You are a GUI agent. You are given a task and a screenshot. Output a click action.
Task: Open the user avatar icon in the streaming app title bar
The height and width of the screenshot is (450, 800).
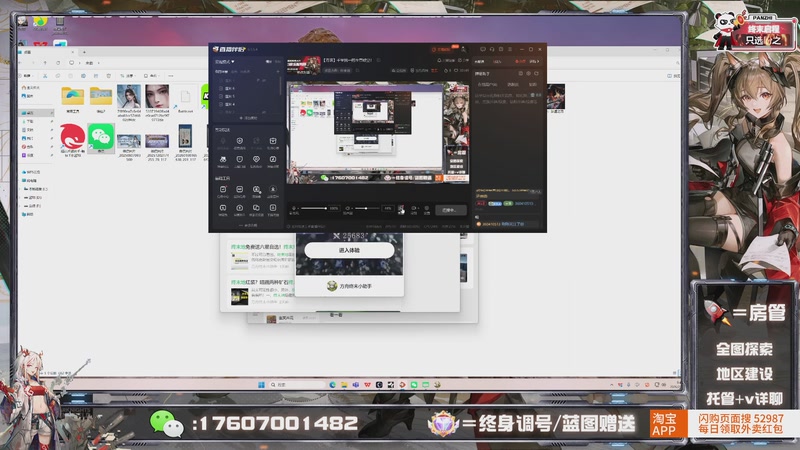(463, 49)
